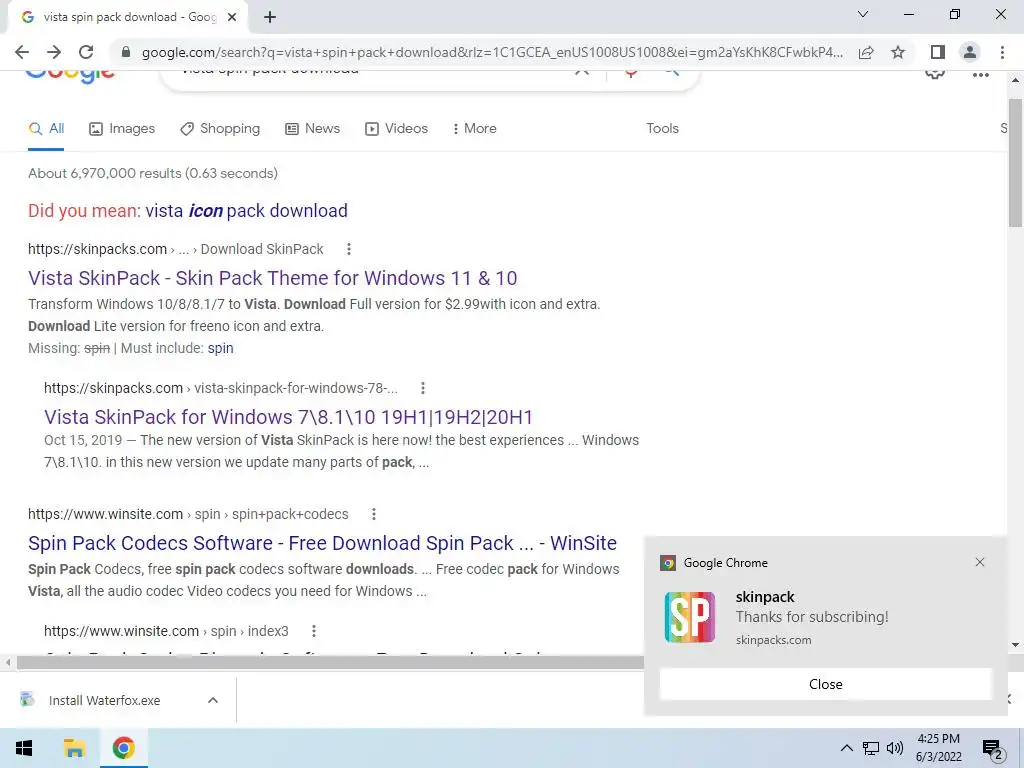Open Windows Start menu

24,748
